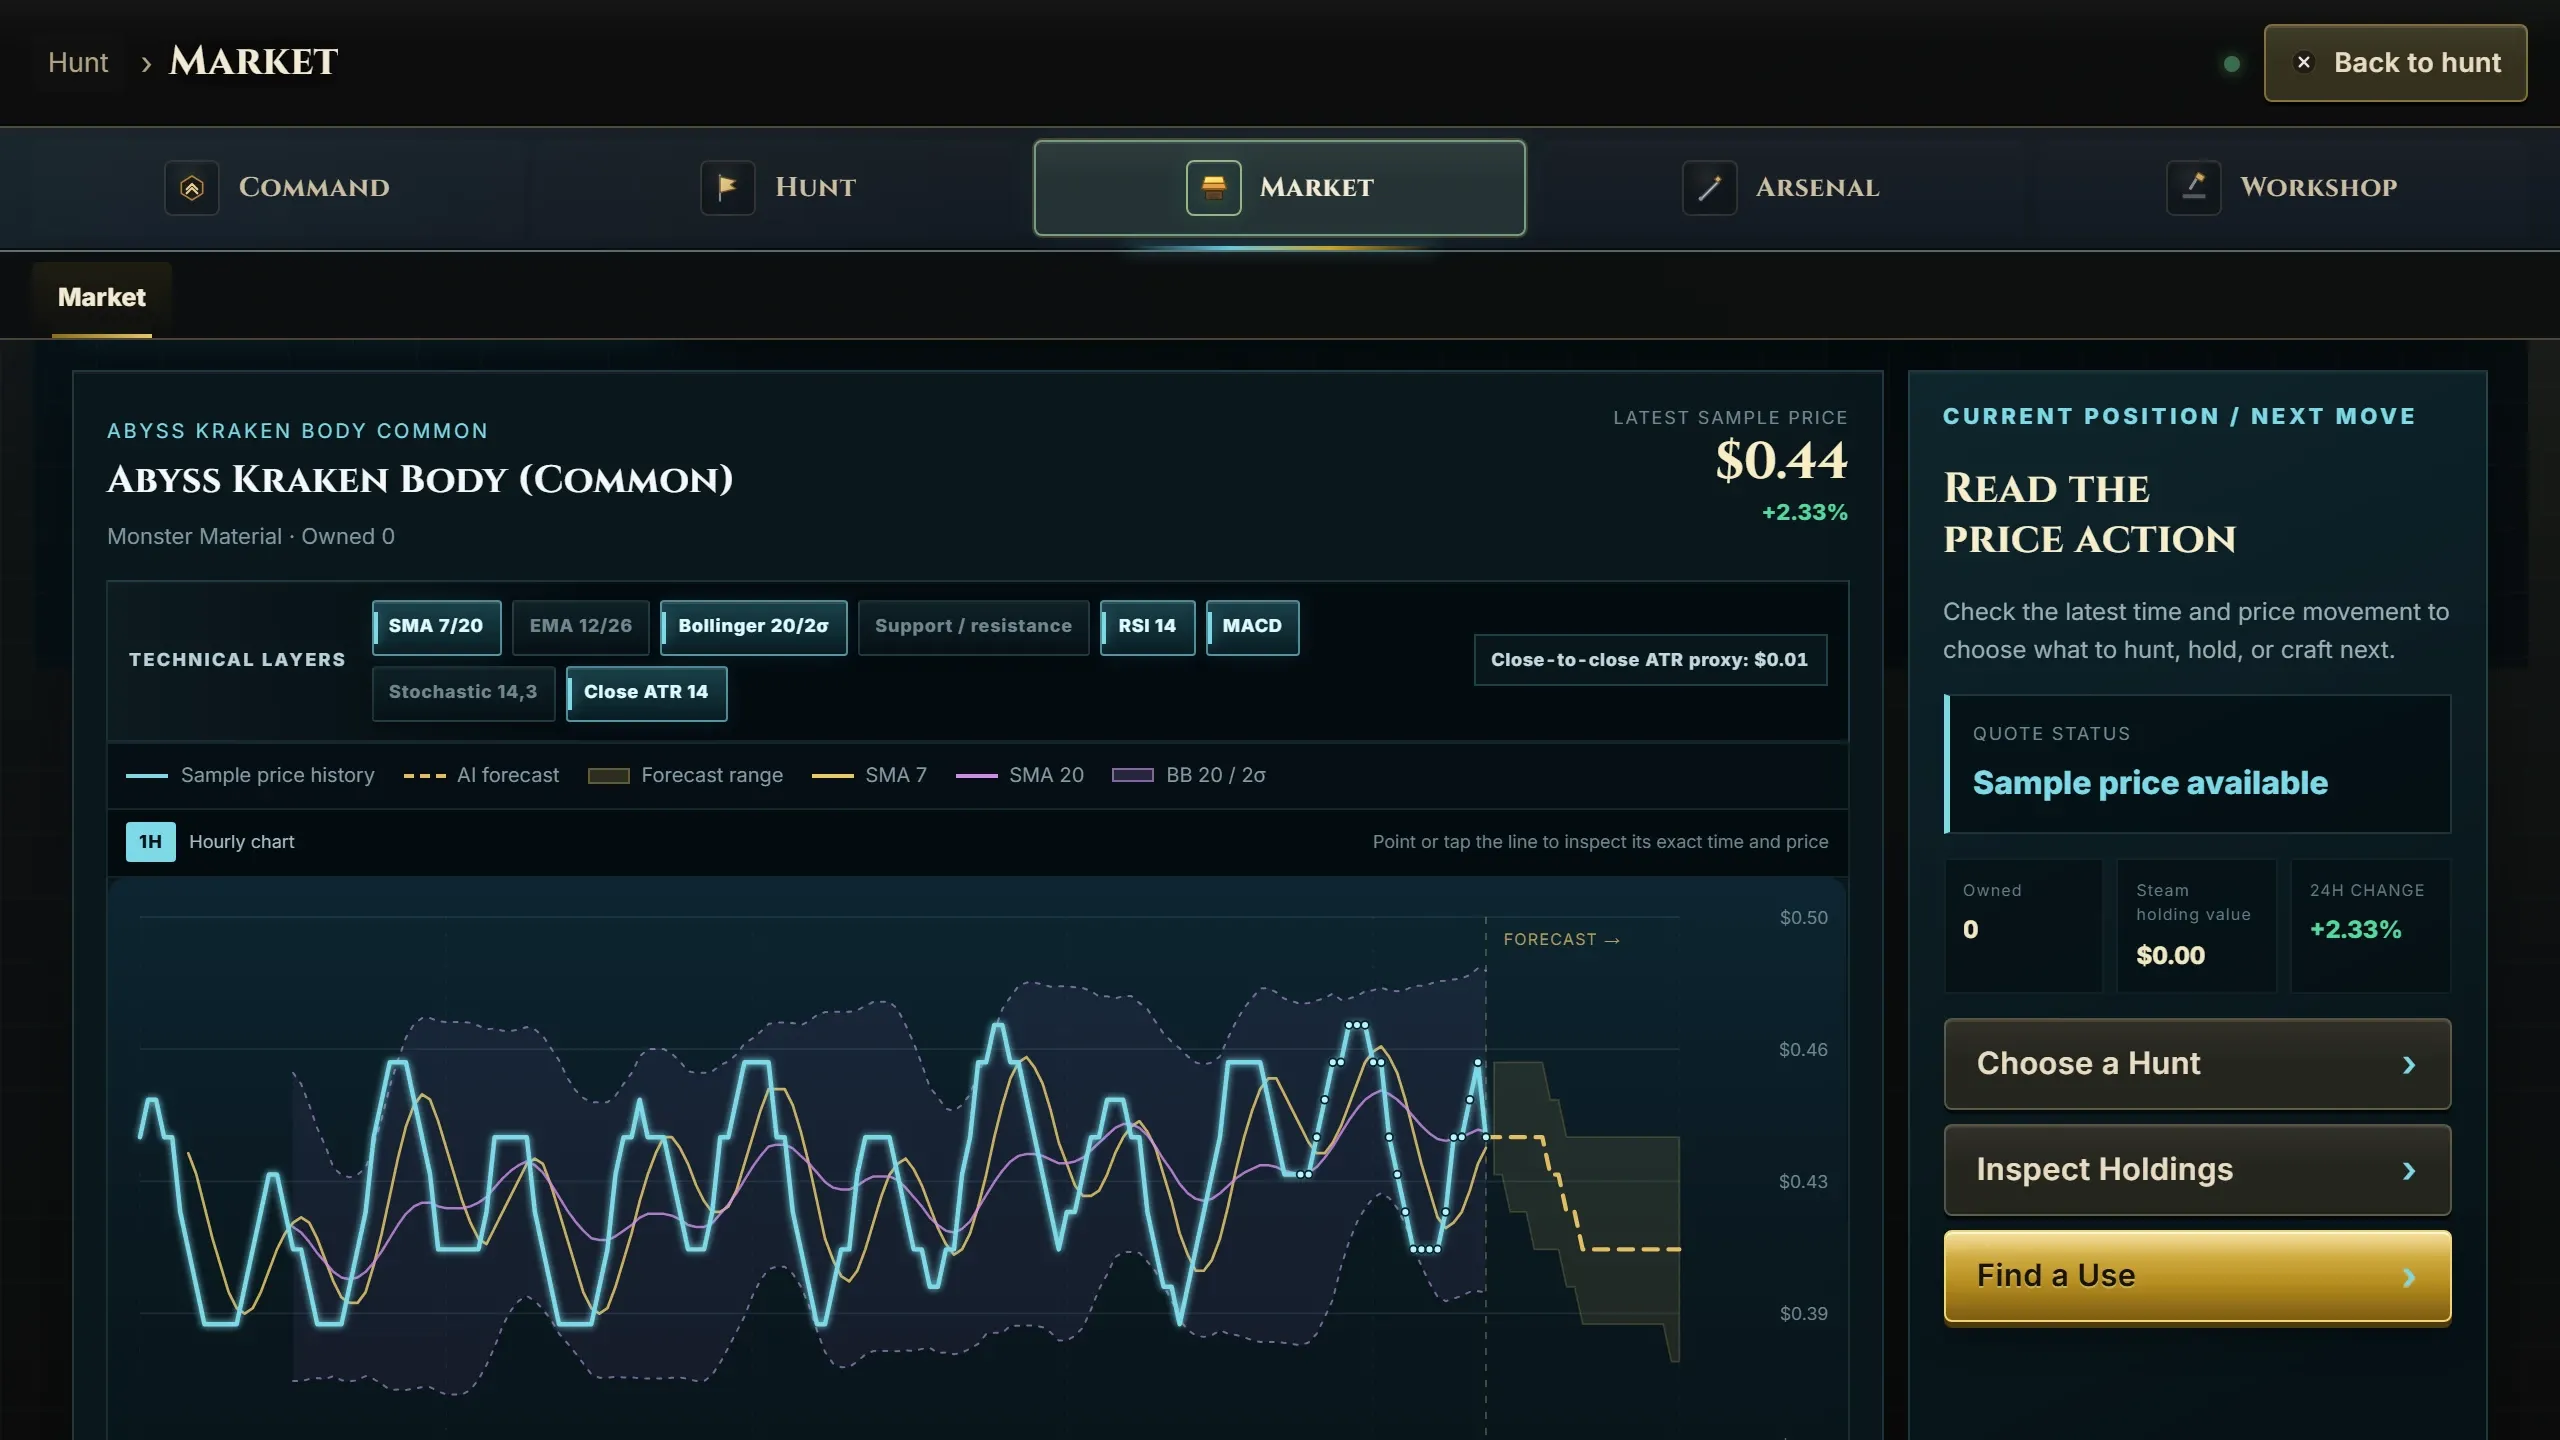Click the X icon in Back to hunt
This screenshot has height=1440, width=2560.
point(2304,62)
